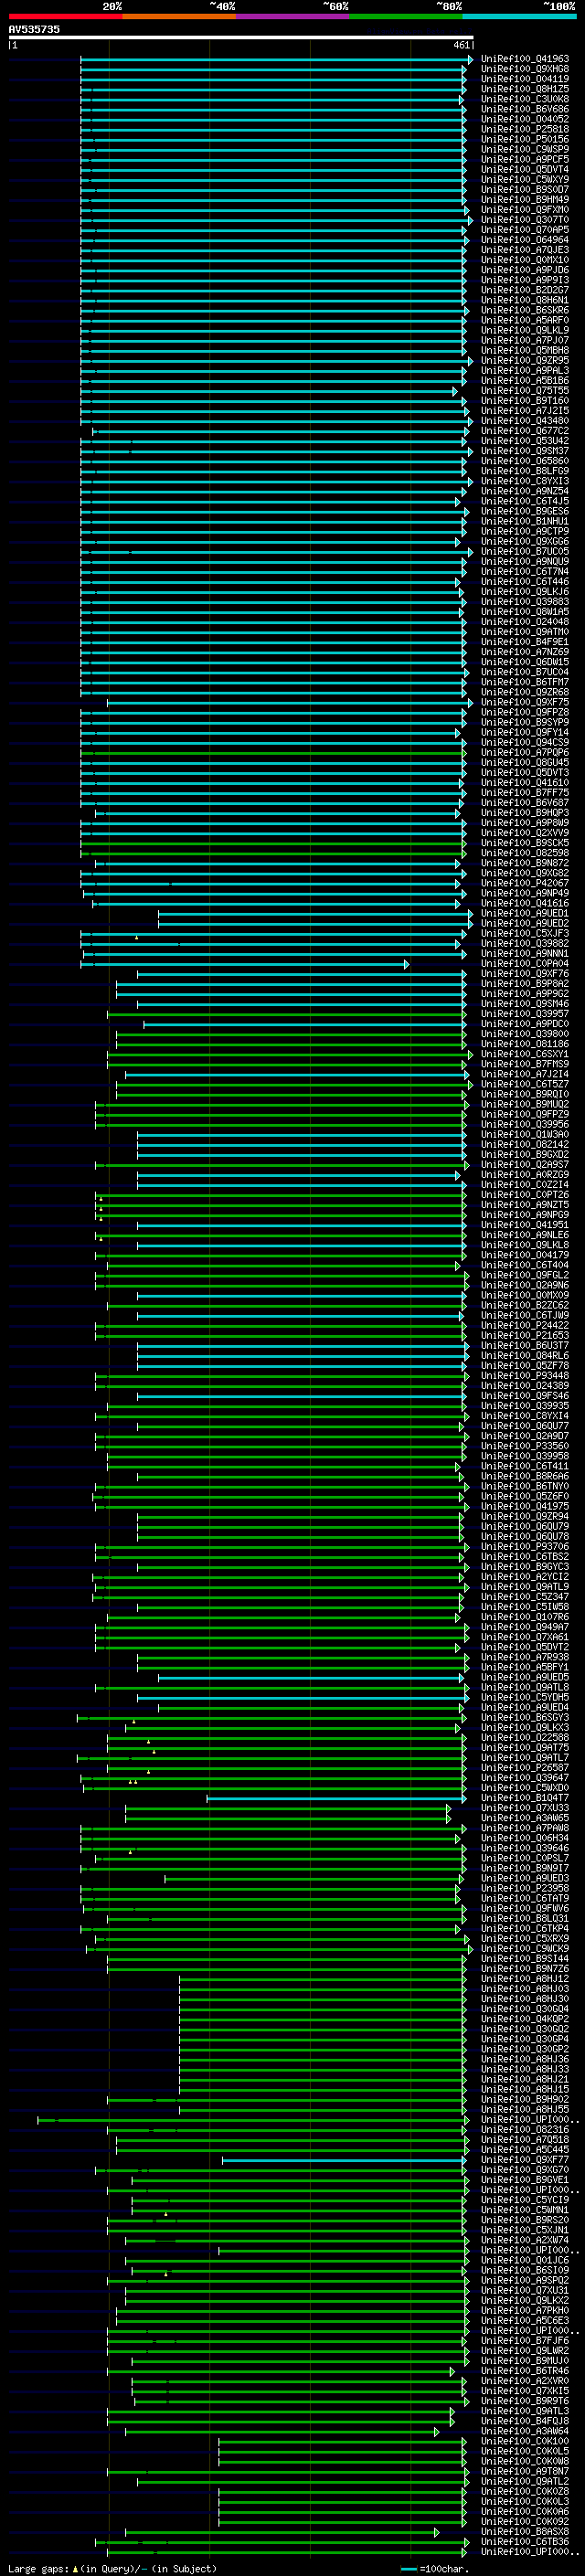Click the short alignment bar of UniRef100_C0PA04
Image resolution: width=585 pixels, height=2576 pixels.
coord(245,964)
